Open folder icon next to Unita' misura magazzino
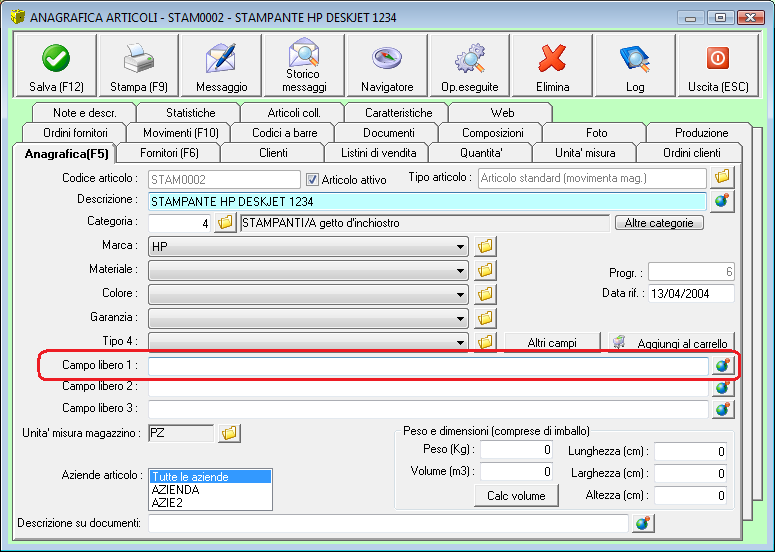 coord(229,433)
